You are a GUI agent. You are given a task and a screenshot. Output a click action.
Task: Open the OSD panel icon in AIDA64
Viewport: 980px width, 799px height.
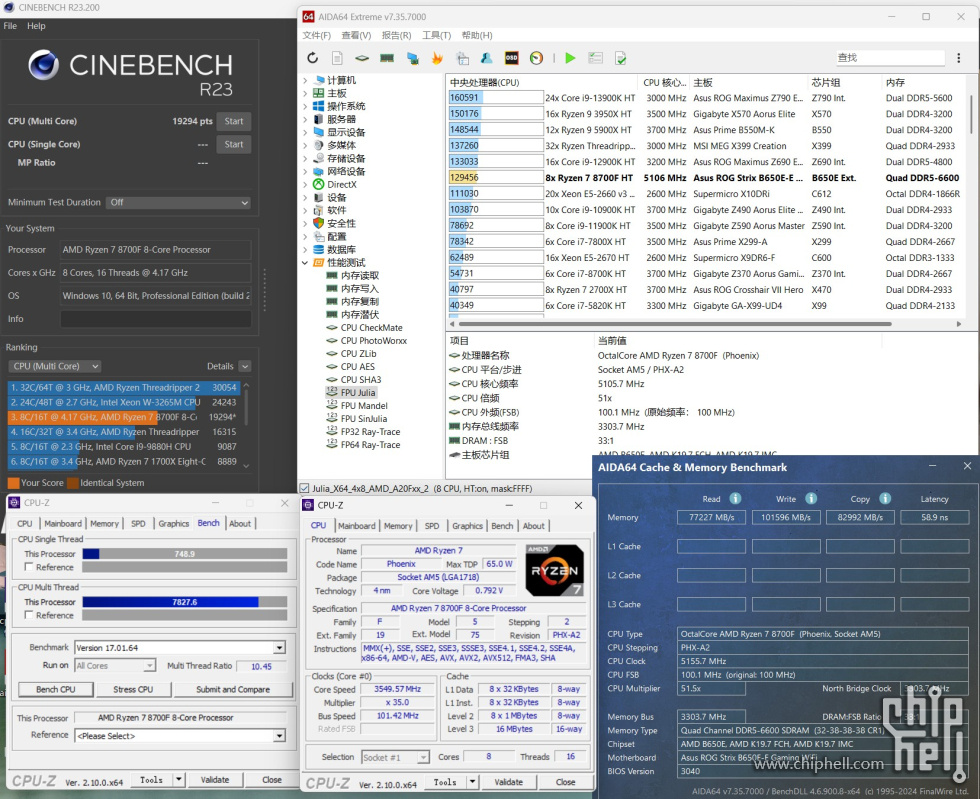point(511,58)
